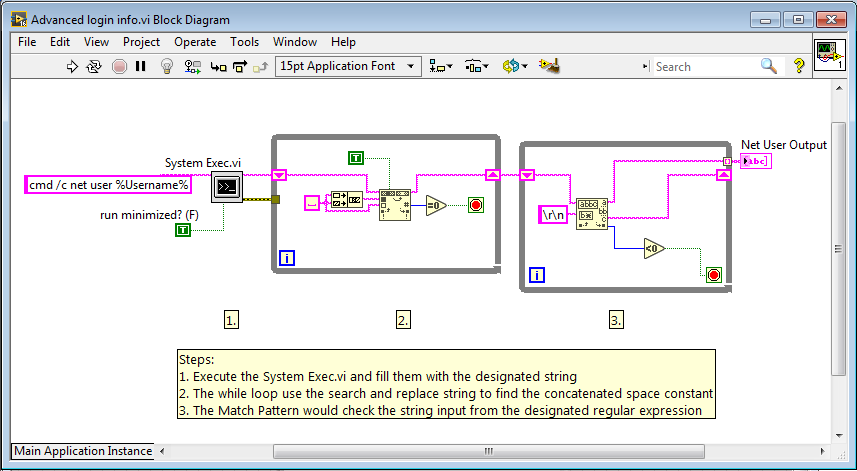Toggle Retain Wire Values button
Image resolution: width=857 pixels, height=471 pixels.
(193, 67)
